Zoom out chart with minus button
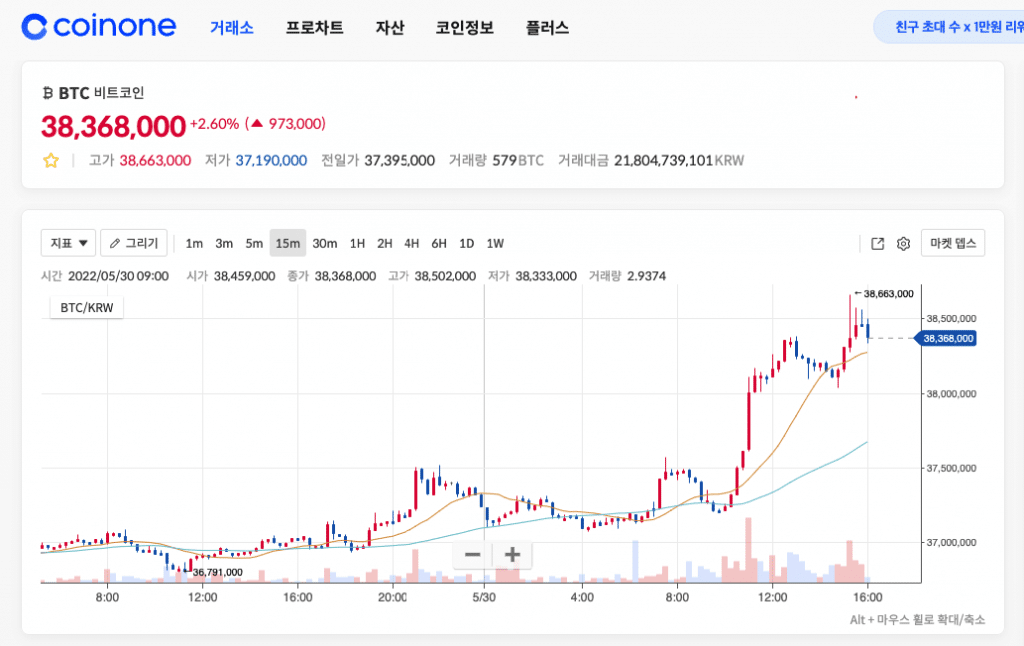The image size is (1024, 646). pyautogui.click(x=472, y=555)
